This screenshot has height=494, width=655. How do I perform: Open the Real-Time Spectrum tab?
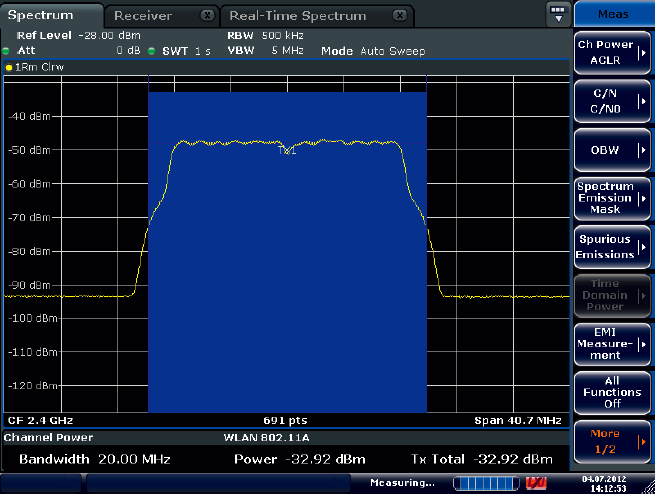tap(297, 16)
